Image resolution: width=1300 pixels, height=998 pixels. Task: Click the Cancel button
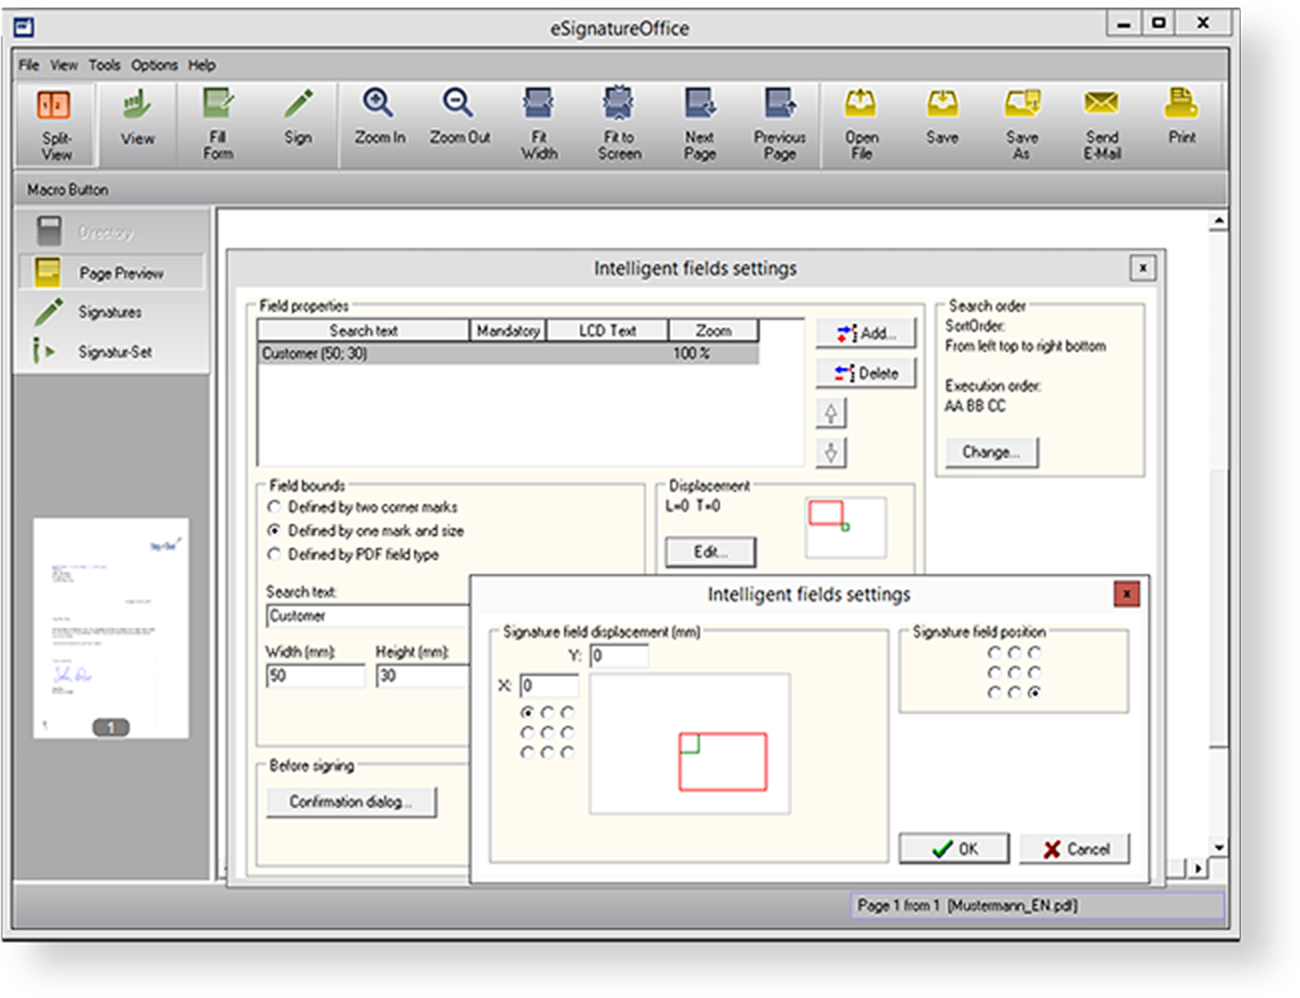point(1075,849)
